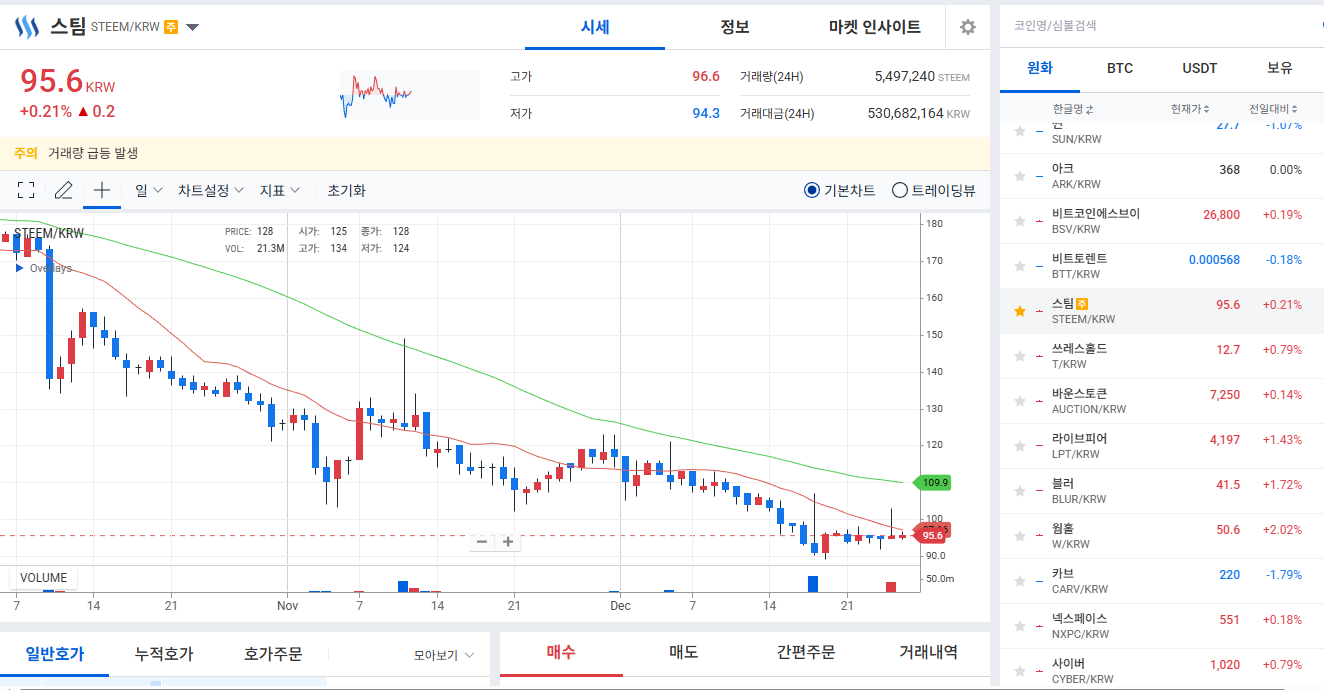Select the 원화 market tab
The image size is (1324, 690).
(x=1040, y=68)
